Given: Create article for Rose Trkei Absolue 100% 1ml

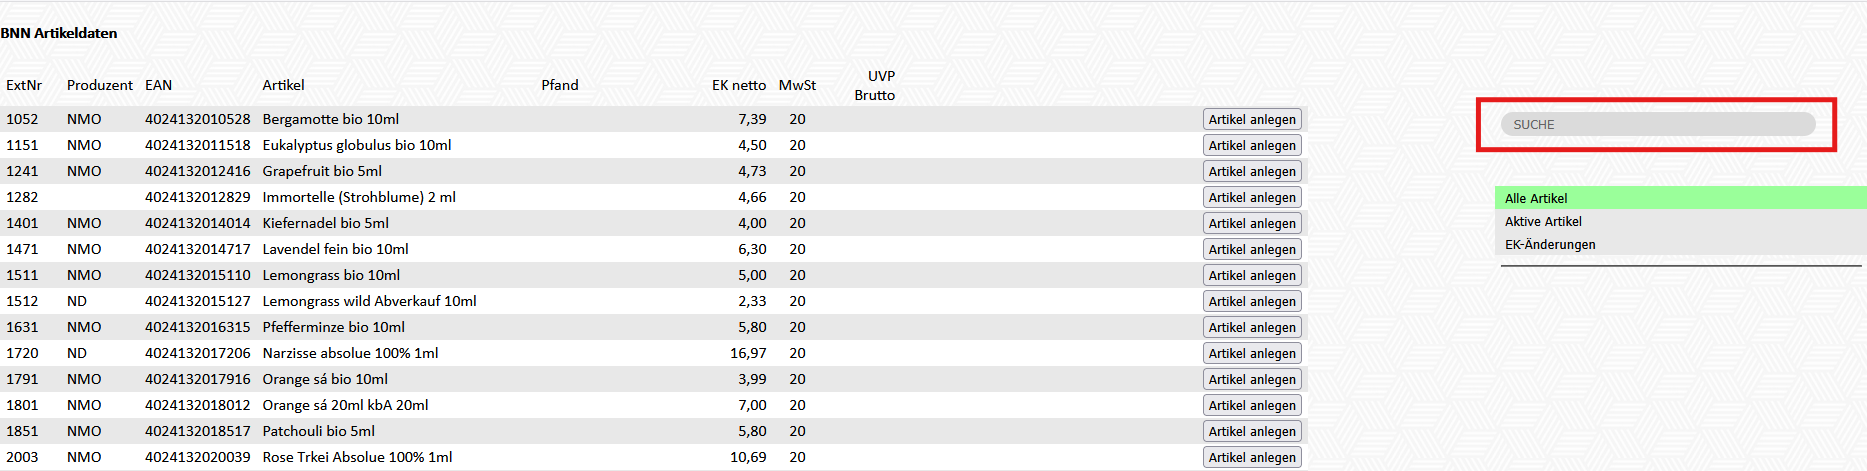Looking at the screenshot, I should pyautogui.click(x=1251, y=457).
